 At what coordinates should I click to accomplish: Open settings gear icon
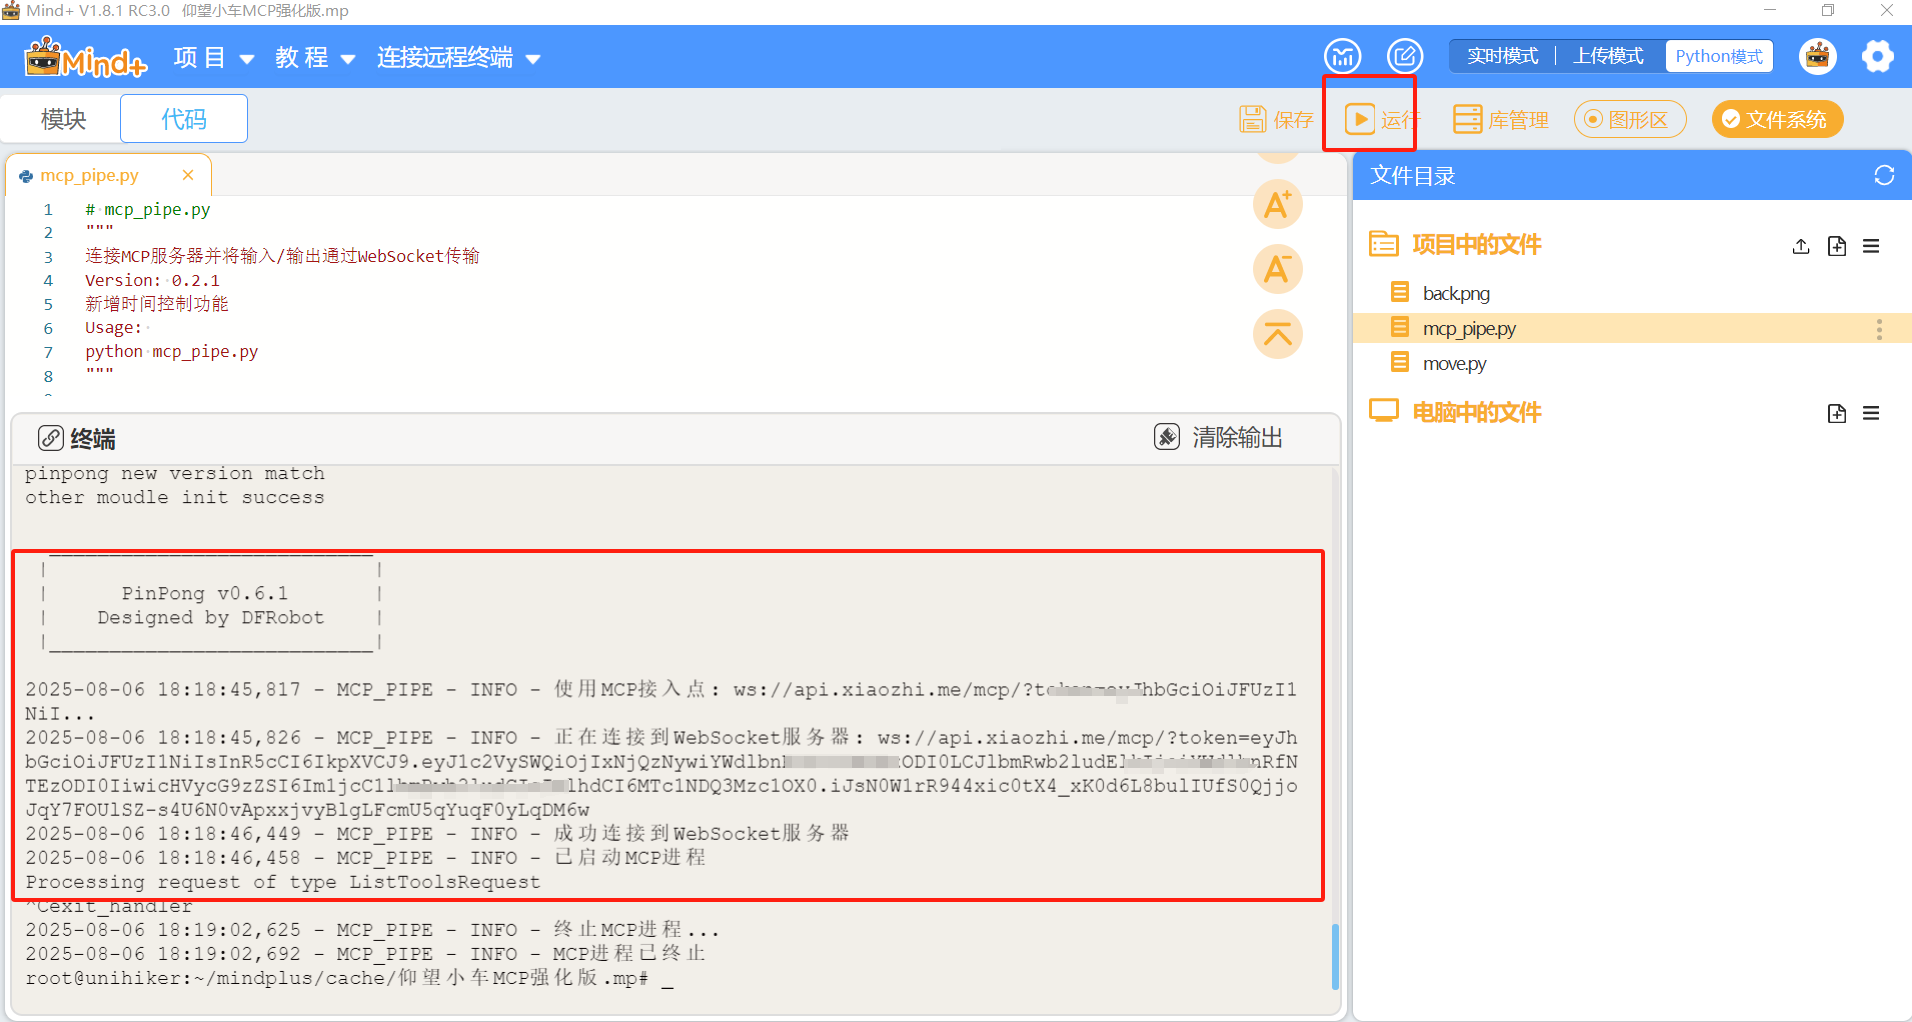(x=1878, y=57)
